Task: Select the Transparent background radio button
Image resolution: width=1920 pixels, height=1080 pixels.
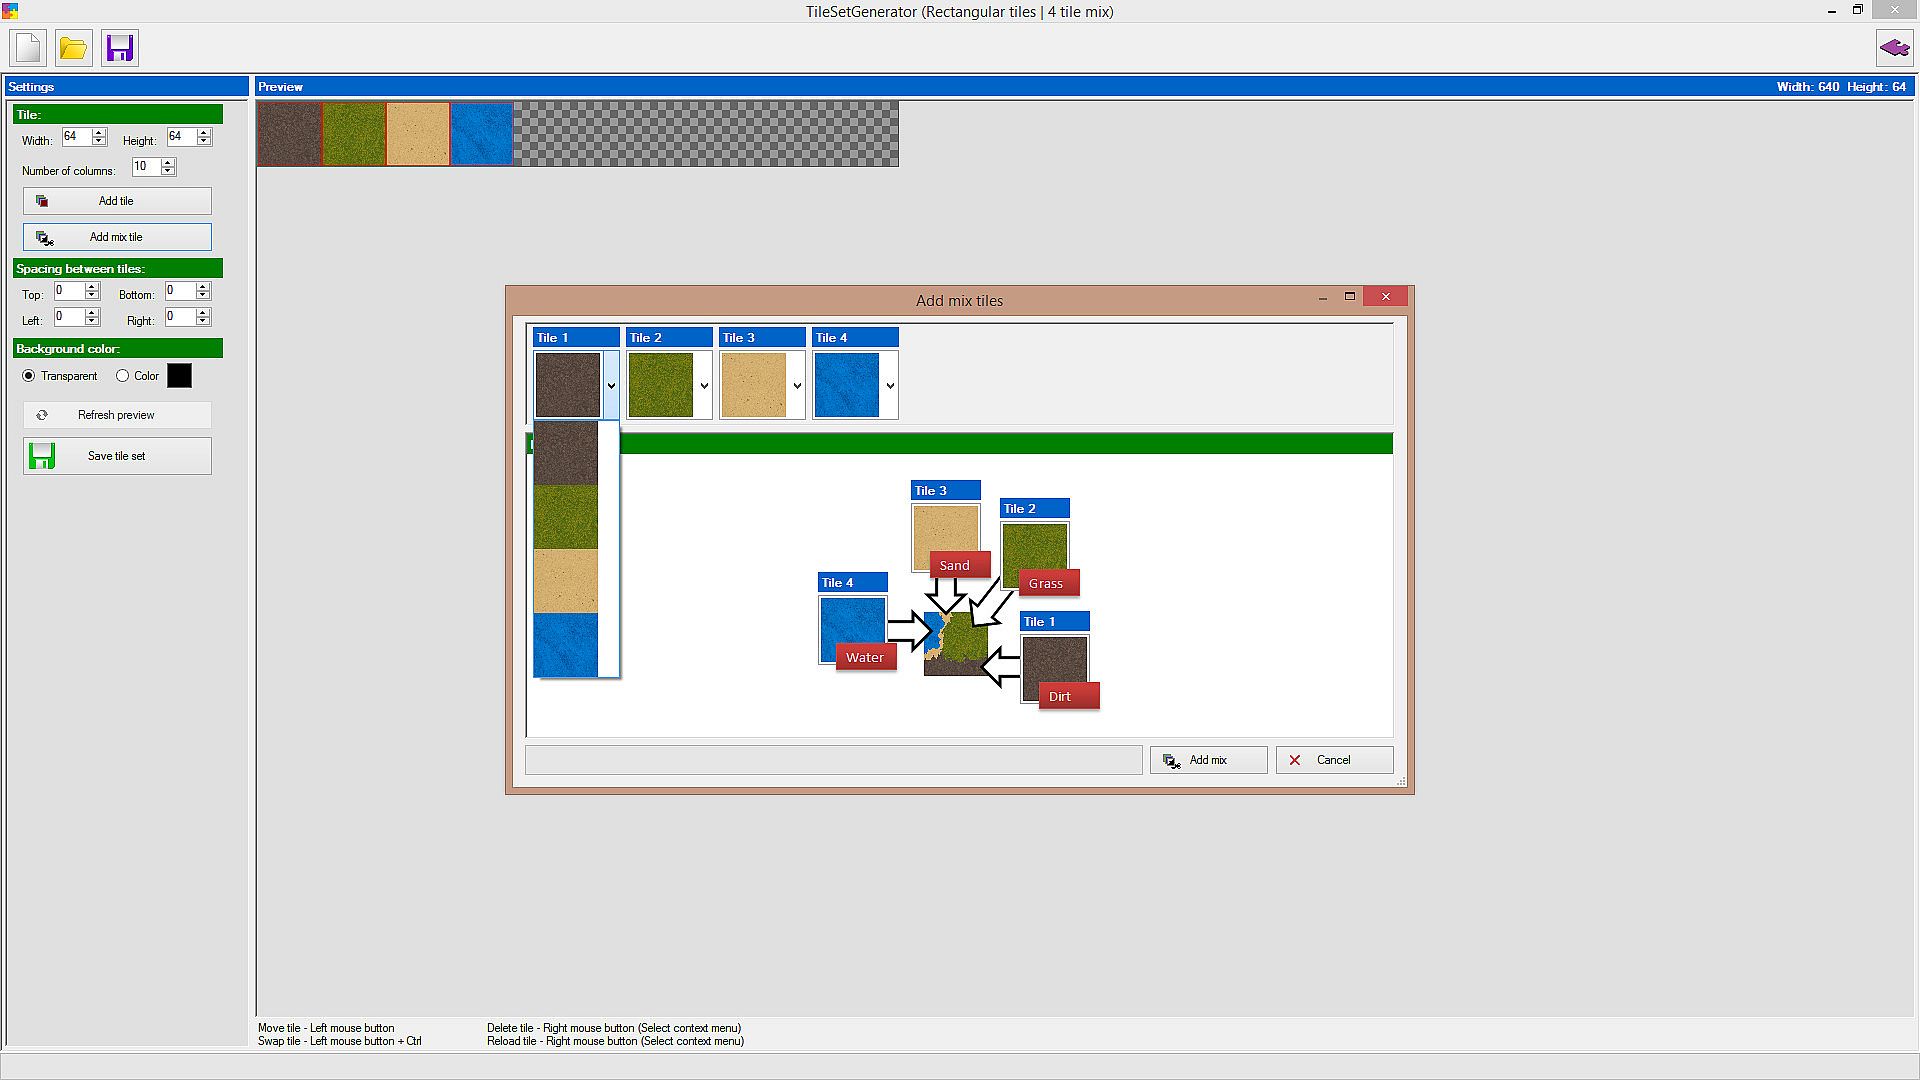Action: tap(29, 376)
